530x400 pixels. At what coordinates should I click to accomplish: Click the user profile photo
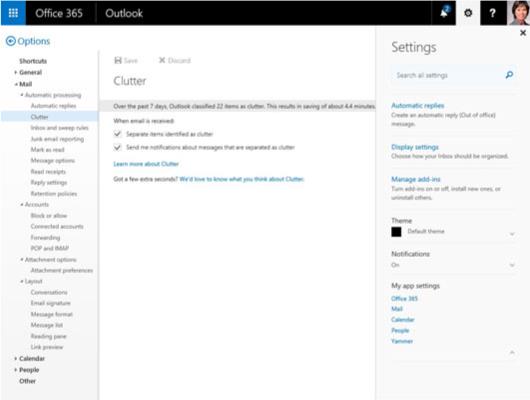(518, 13)
